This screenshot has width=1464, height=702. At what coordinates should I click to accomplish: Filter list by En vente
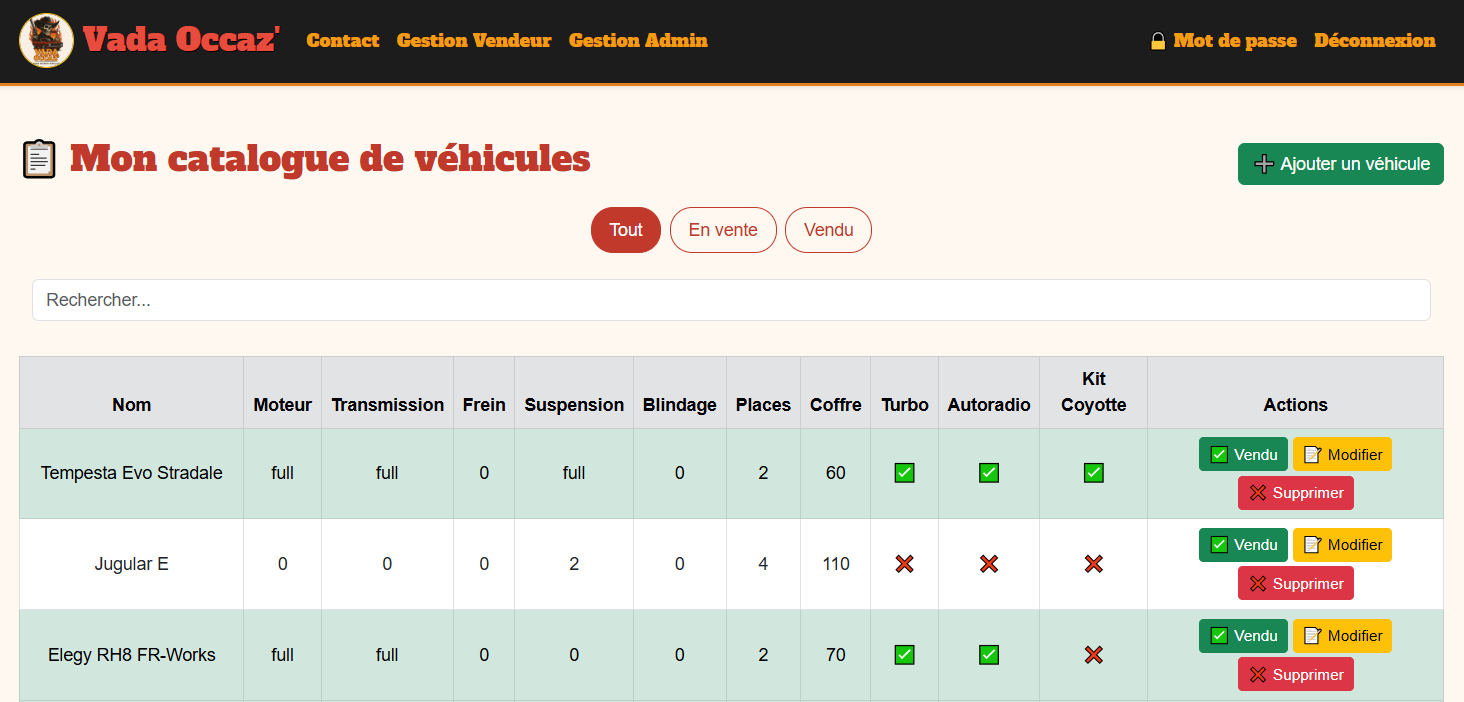(723, 230)
